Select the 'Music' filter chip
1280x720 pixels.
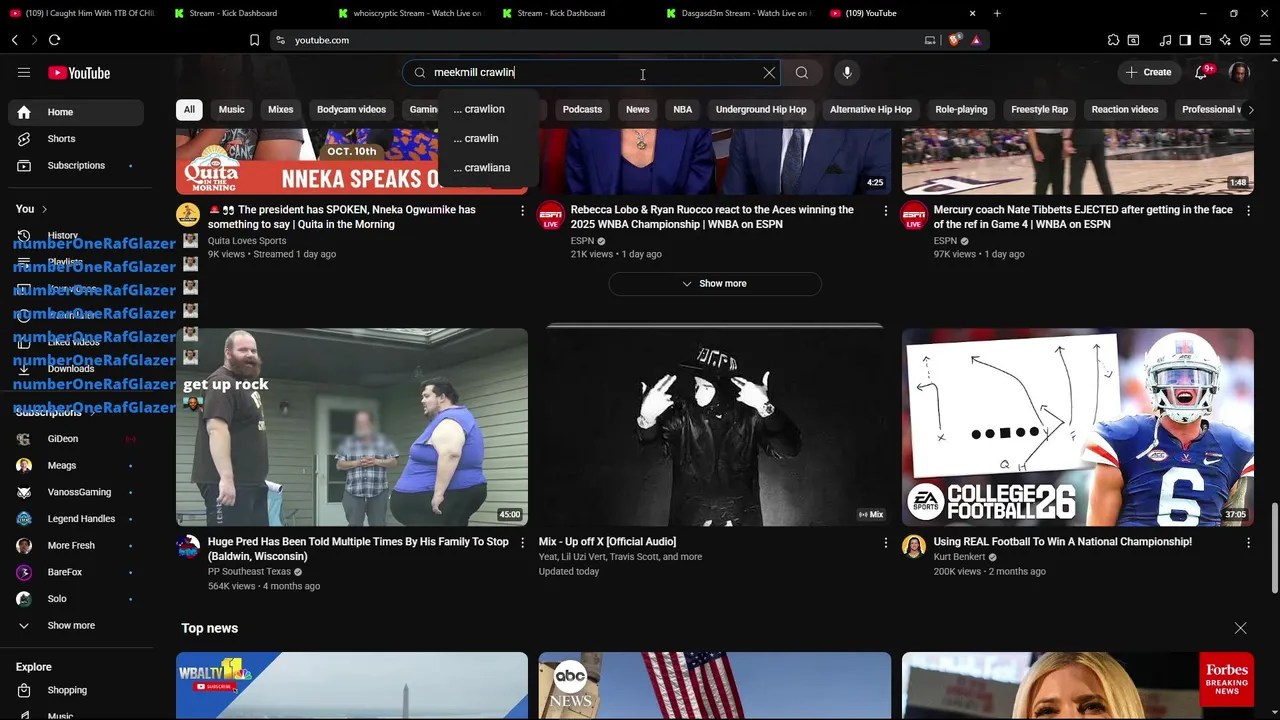click(231, 110)
